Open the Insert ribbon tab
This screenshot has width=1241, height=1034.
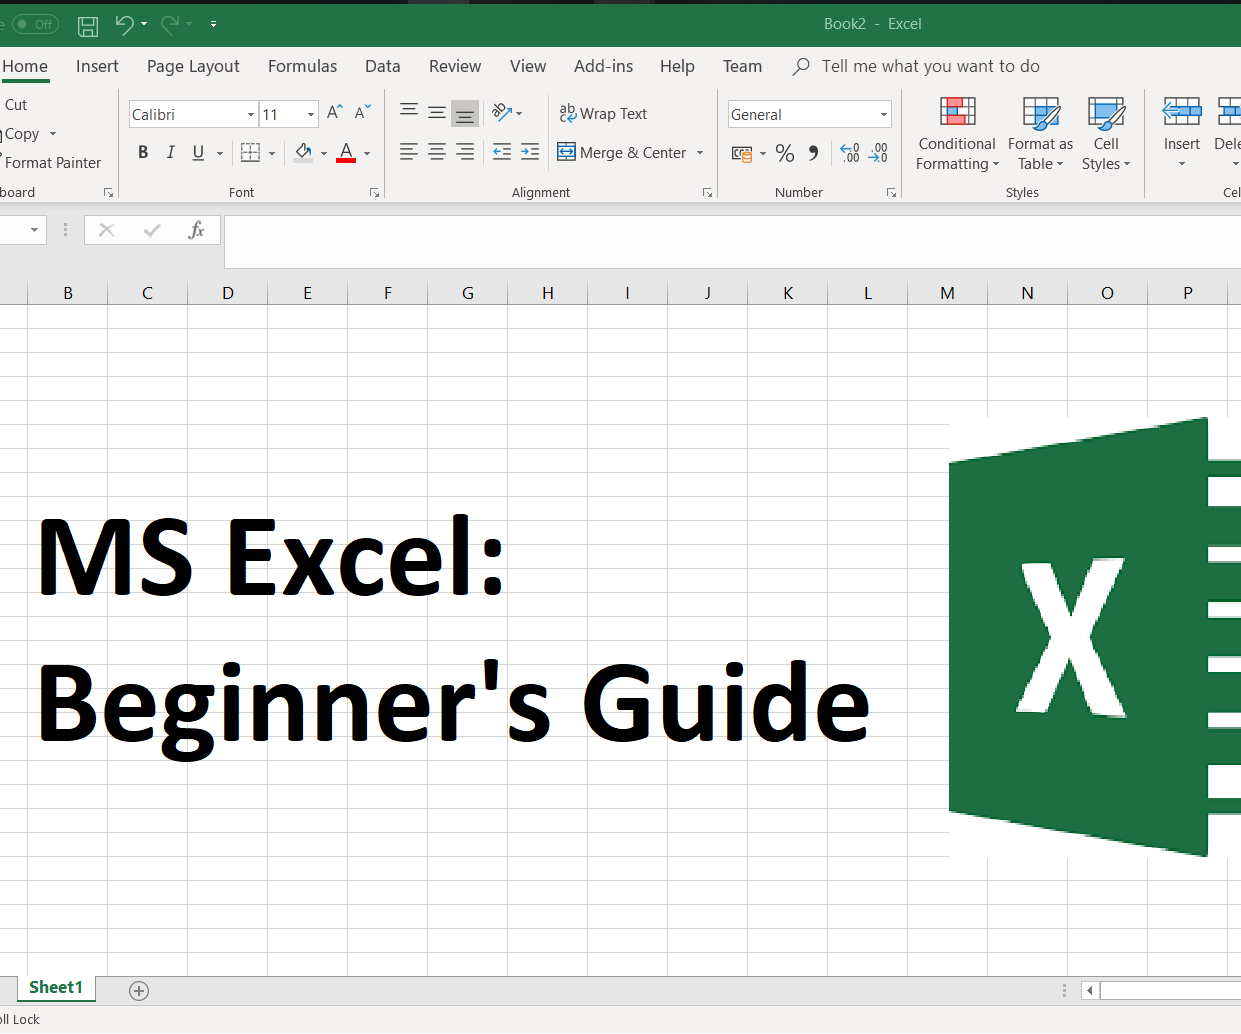coord(97,66)
